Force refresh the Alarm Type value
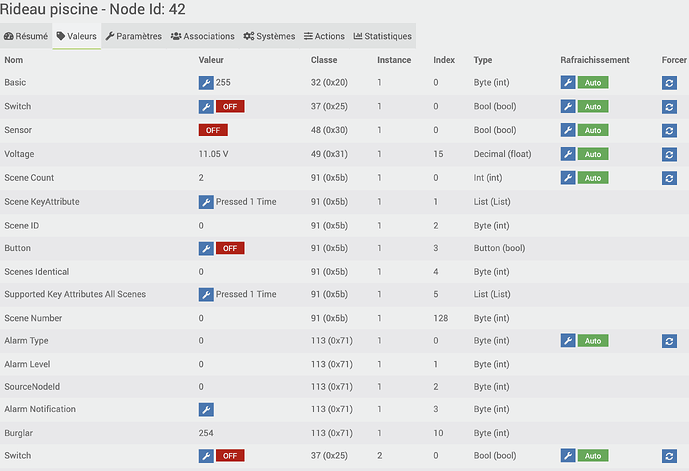The image size is (689, 471). (669, 341)
